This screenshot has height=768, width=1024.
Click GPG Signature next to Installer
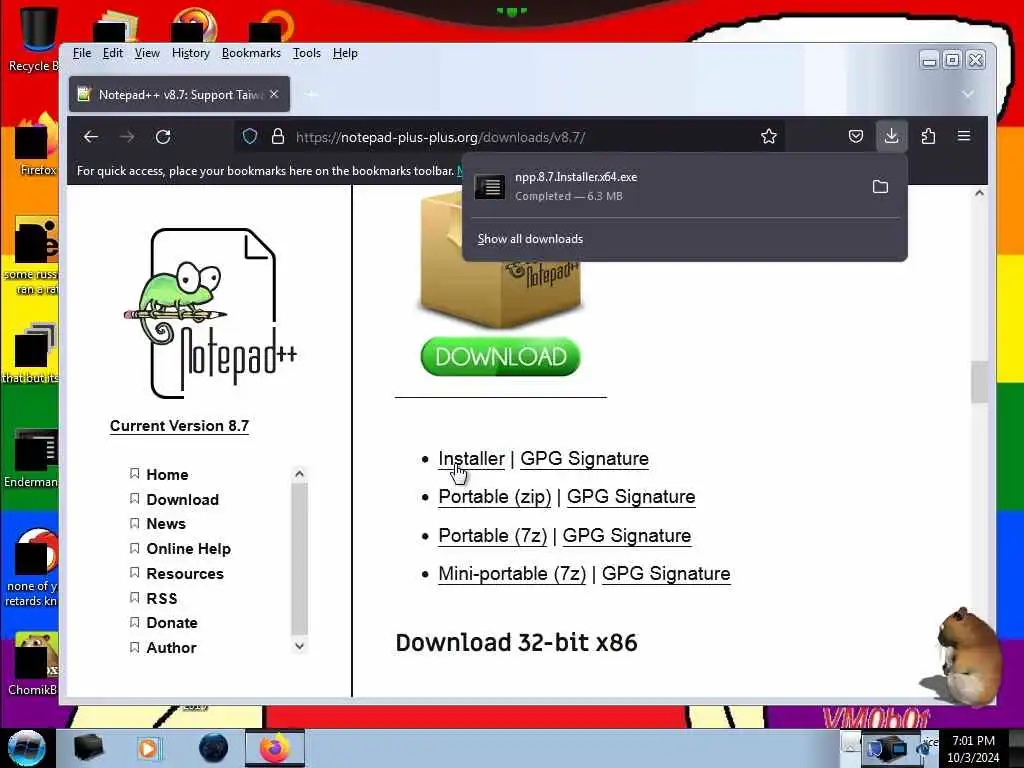(584, 458)
